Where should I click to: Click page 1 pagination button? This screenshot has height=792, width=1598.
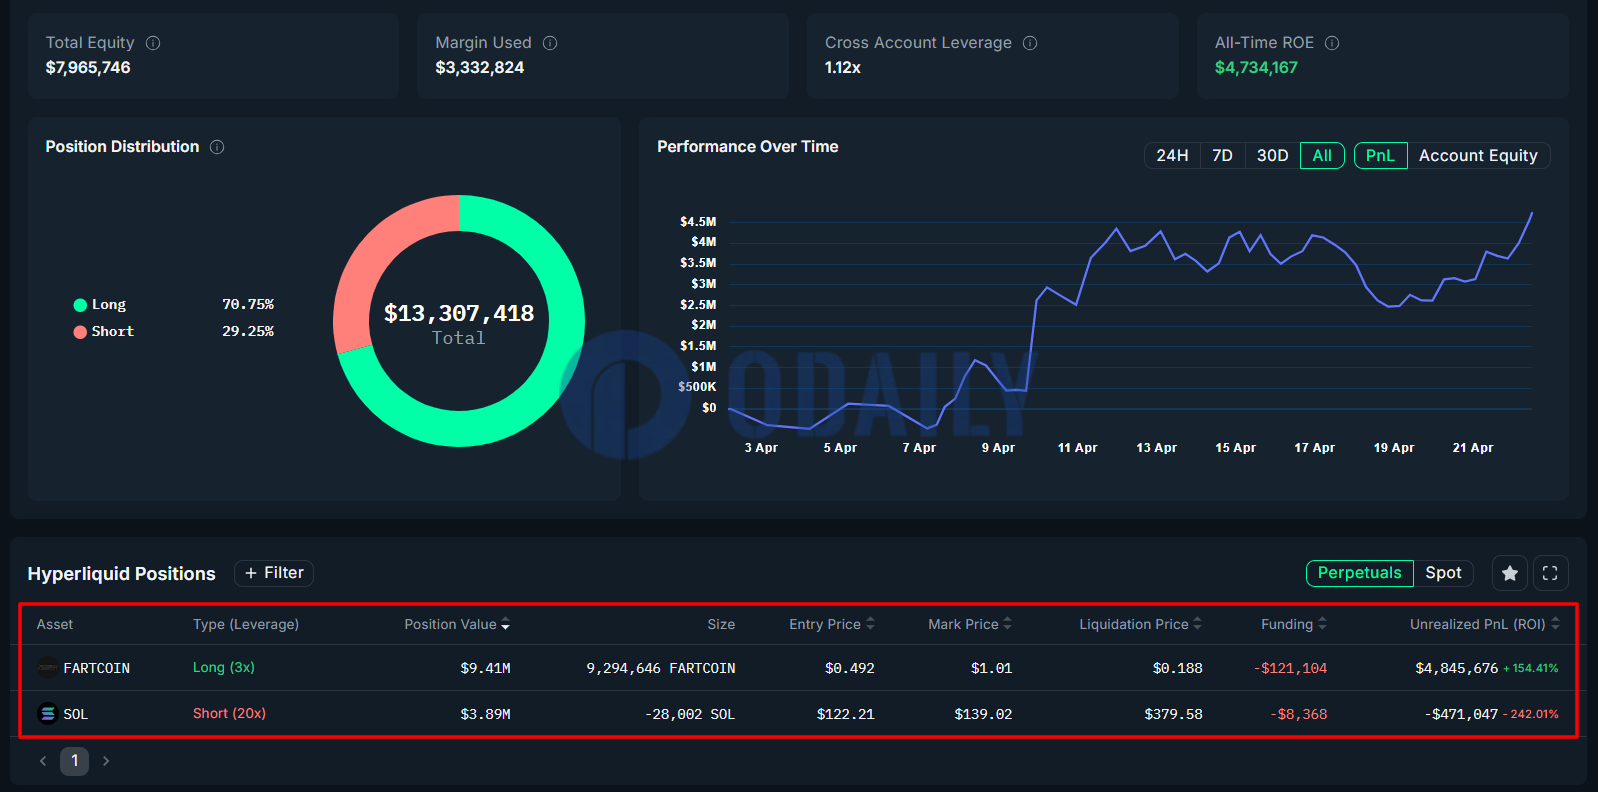[x=74, y=761]
